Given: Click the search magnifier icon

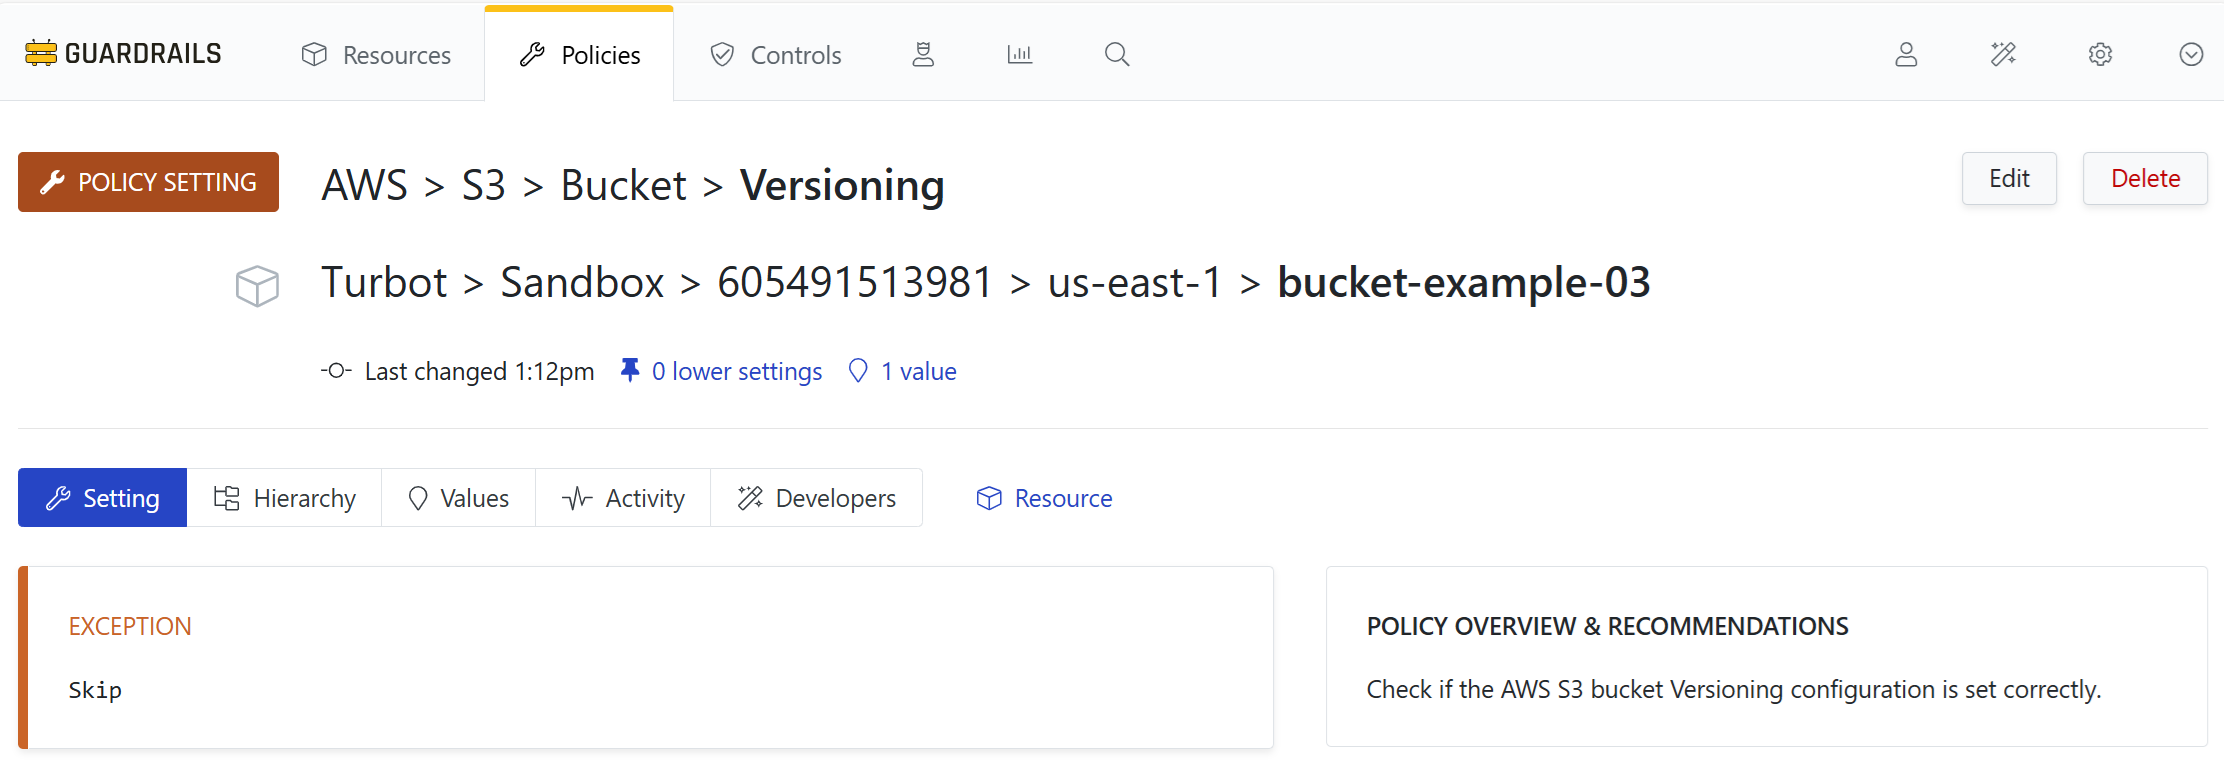Looking at the screenshot, I should [1117, 54].
